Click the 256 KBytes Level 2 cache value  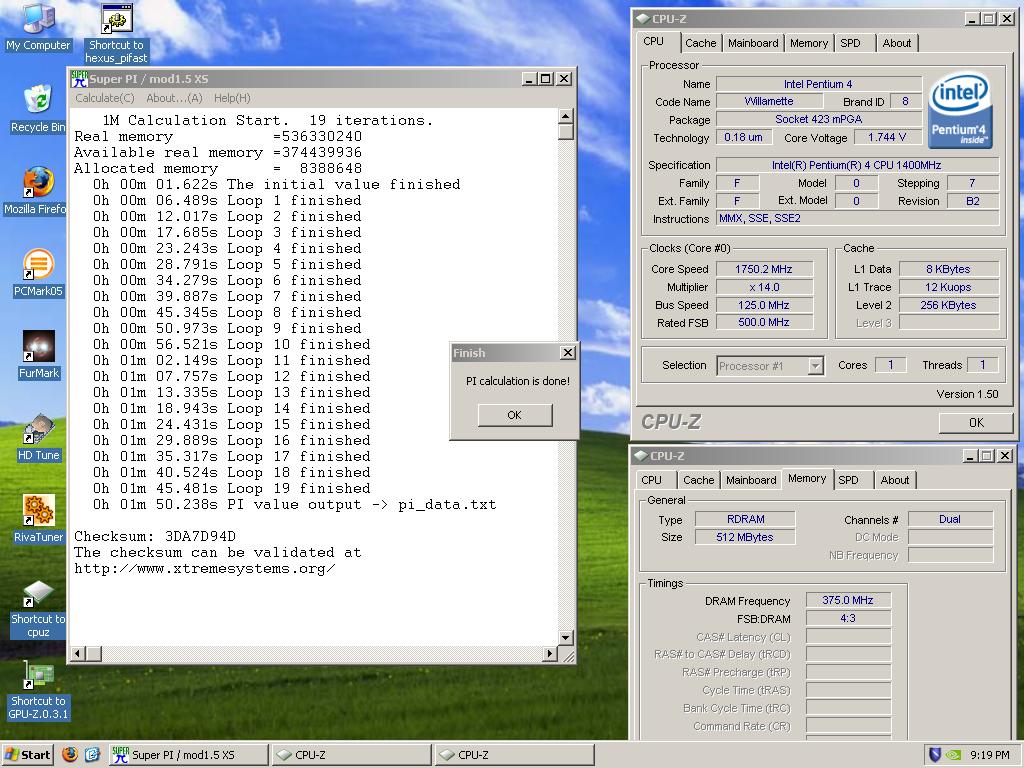948,305
